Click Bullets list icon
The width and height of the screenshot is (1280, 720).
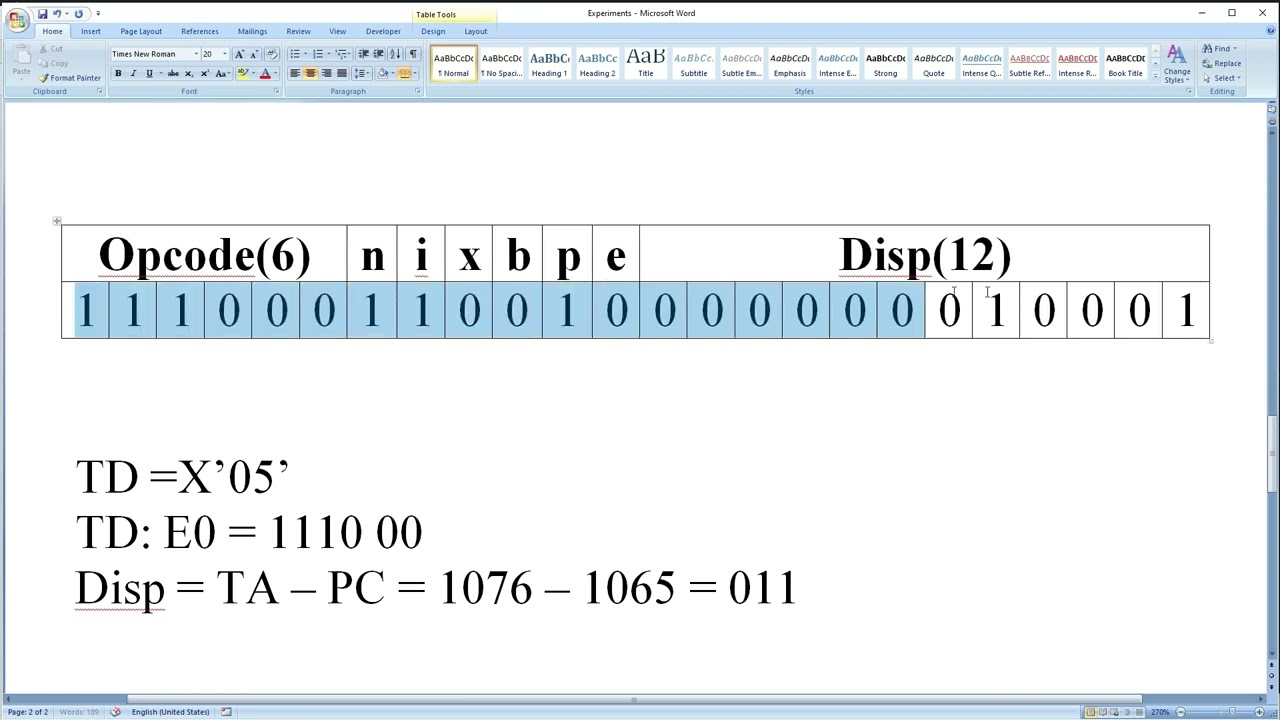(295, 54)
